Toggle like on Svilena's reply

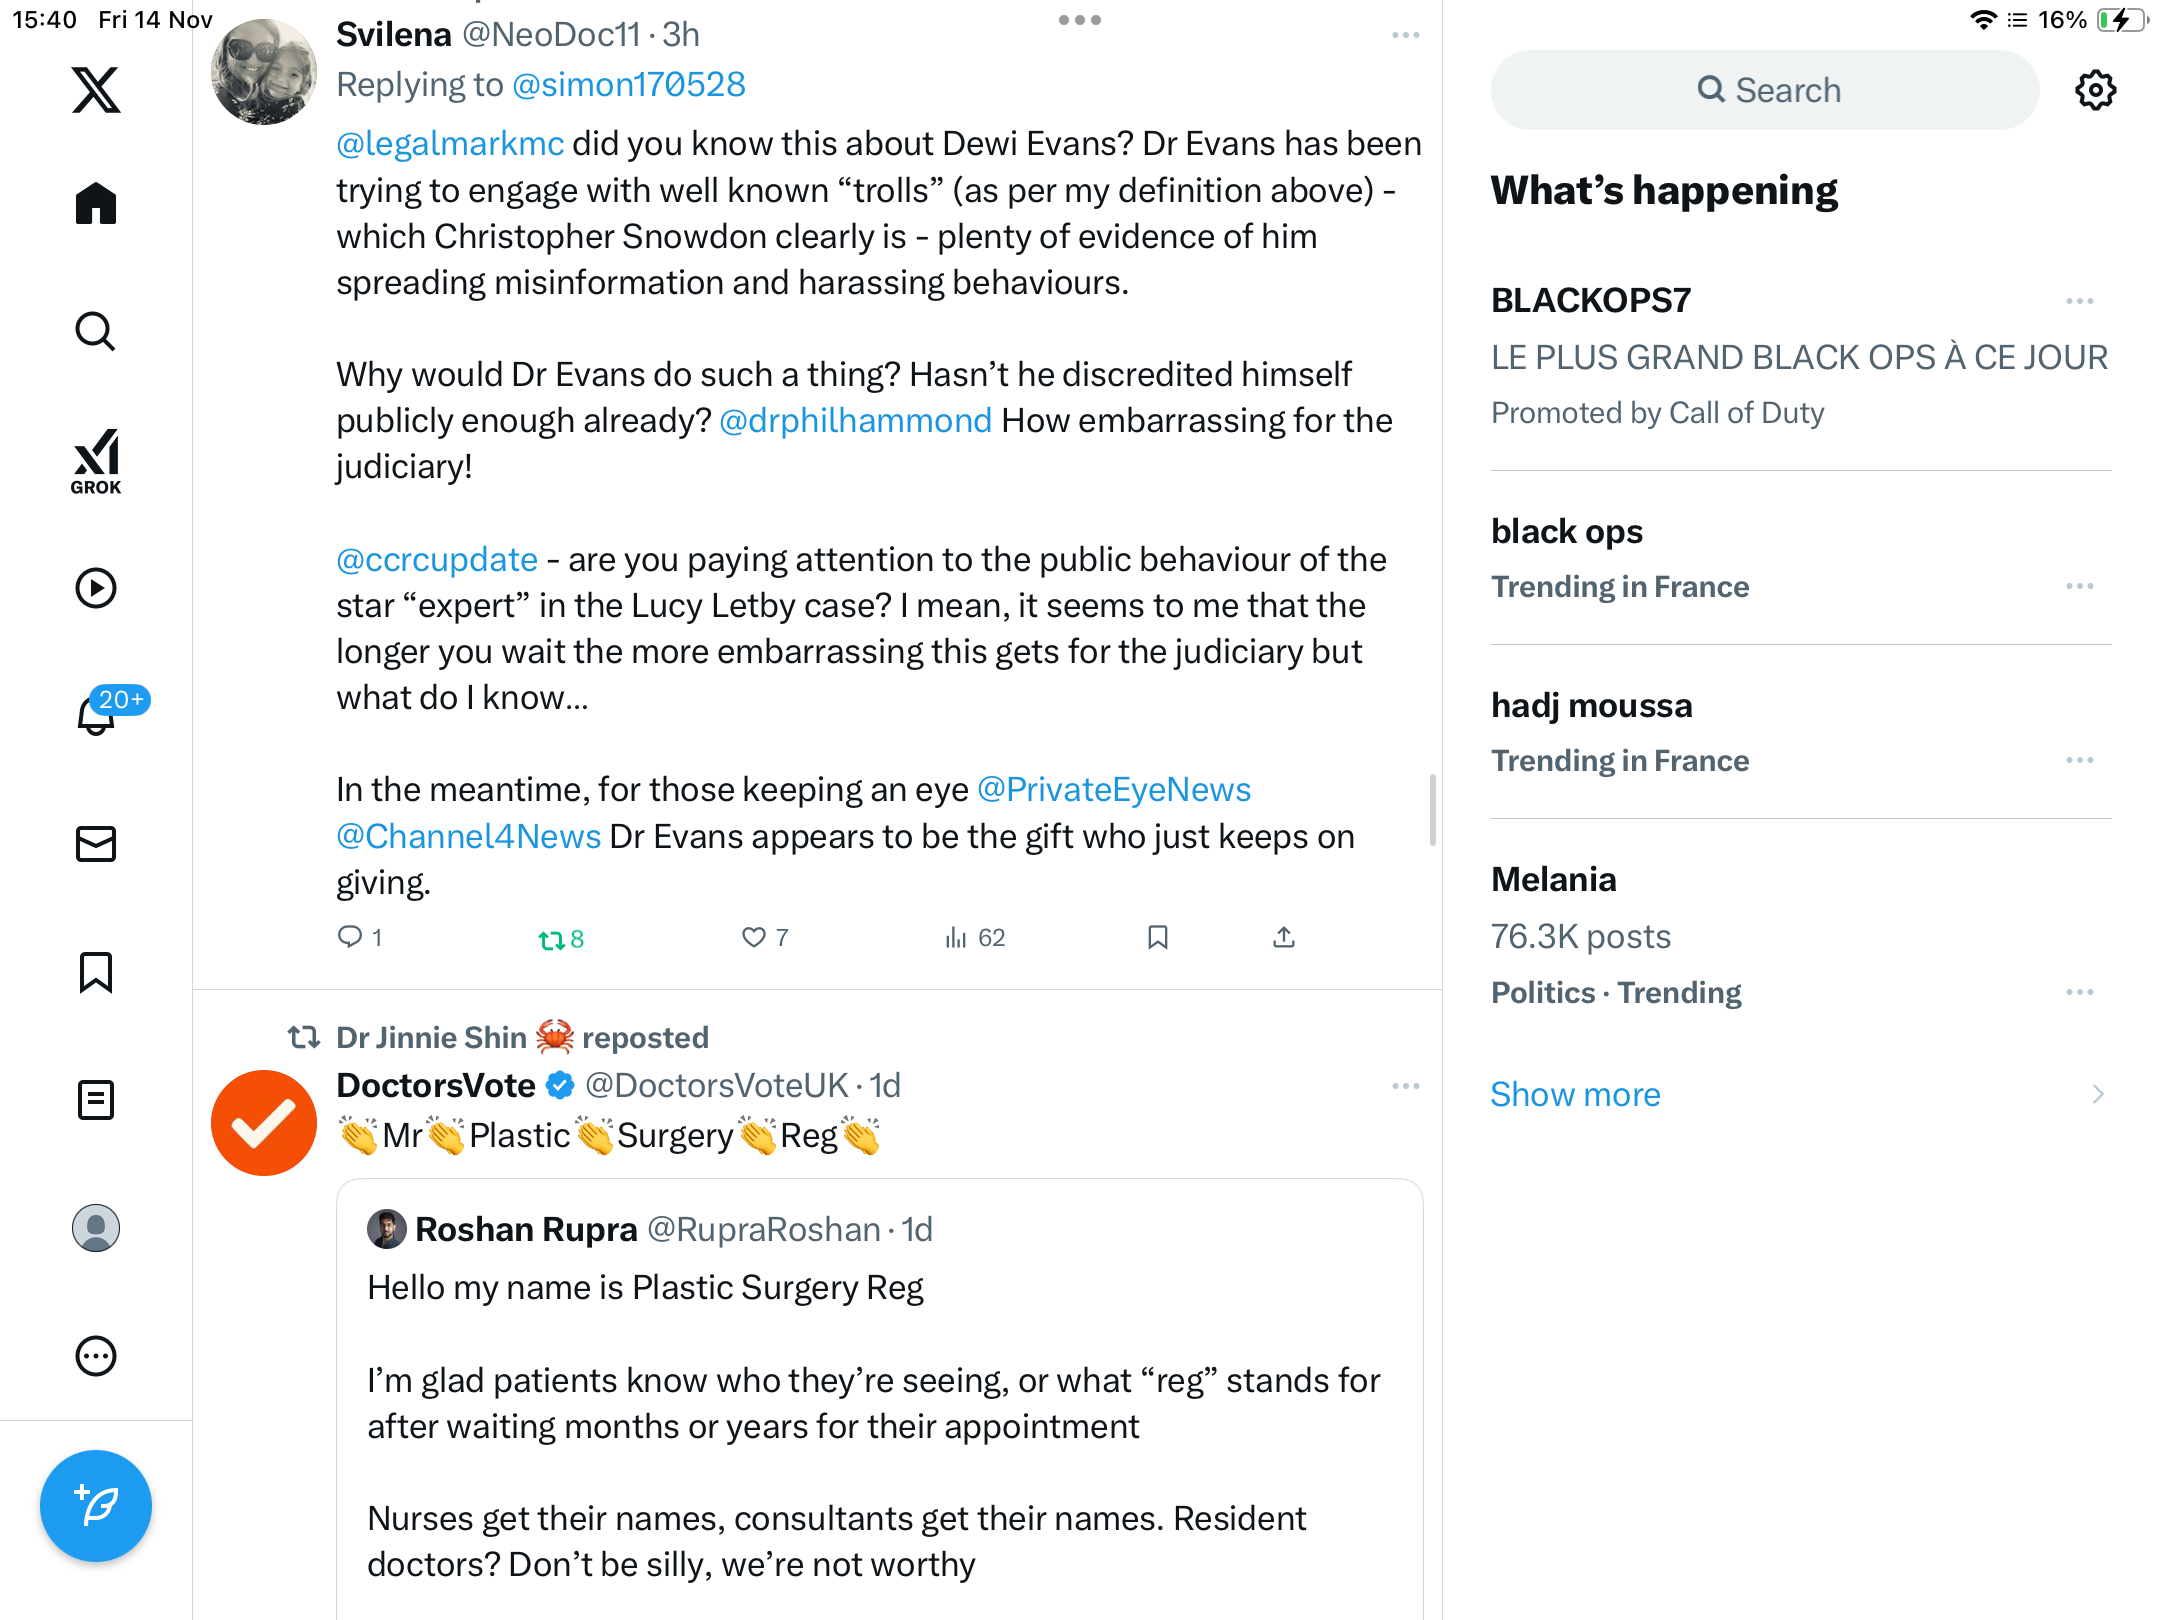click(x=753, y=937)
